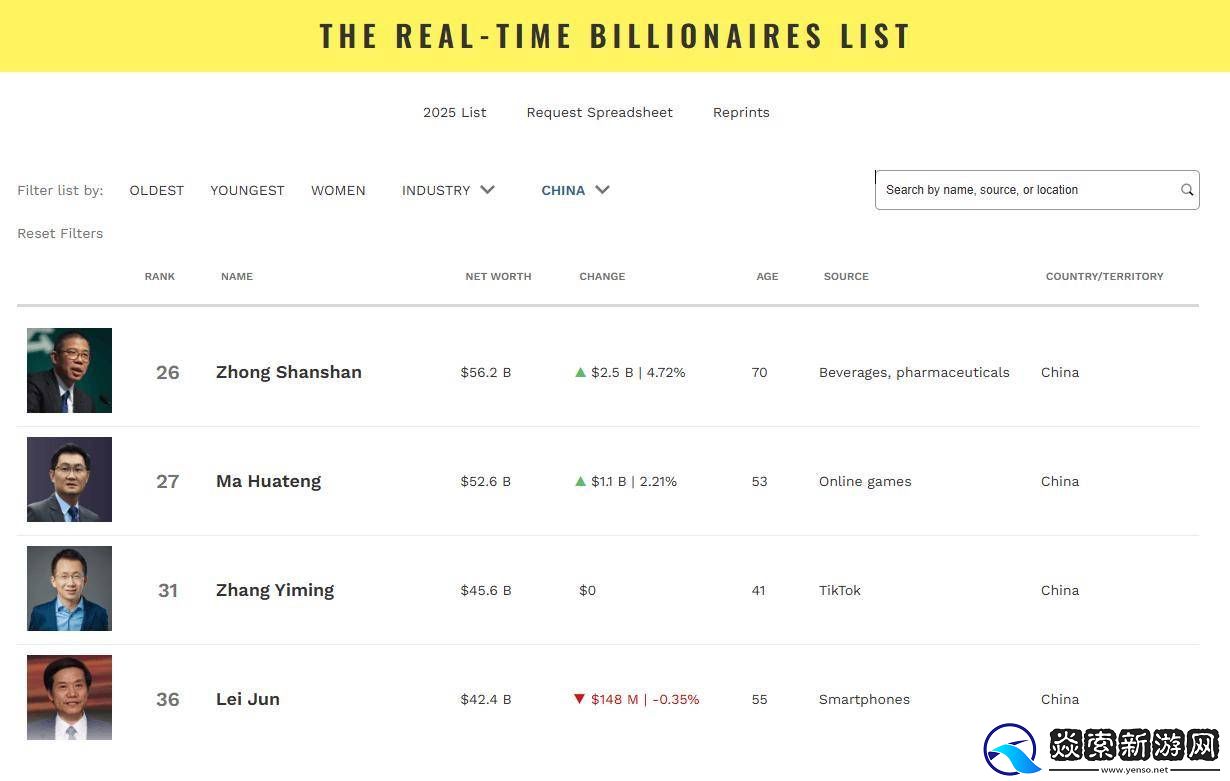Click the green up arrow for Ma Huateng
This screenshot has width=1230, height=781.
click(x=580, y=481)
